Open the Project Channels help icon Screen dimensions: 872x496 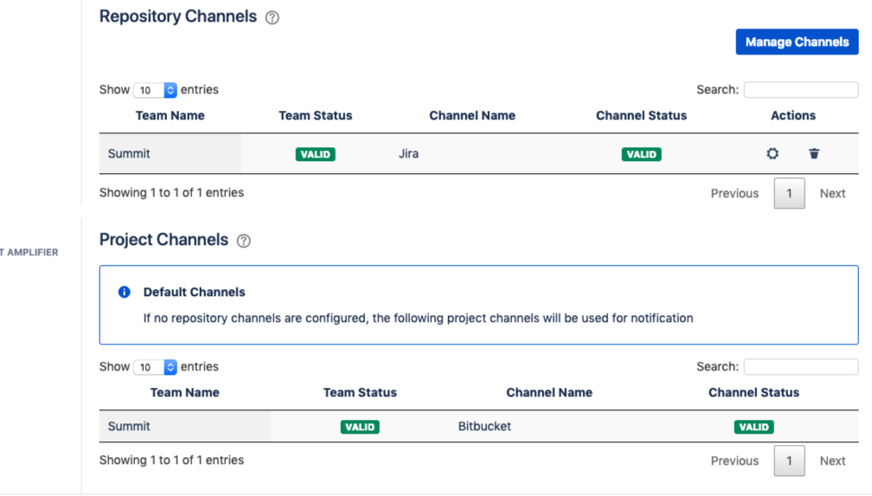point(243,241)
